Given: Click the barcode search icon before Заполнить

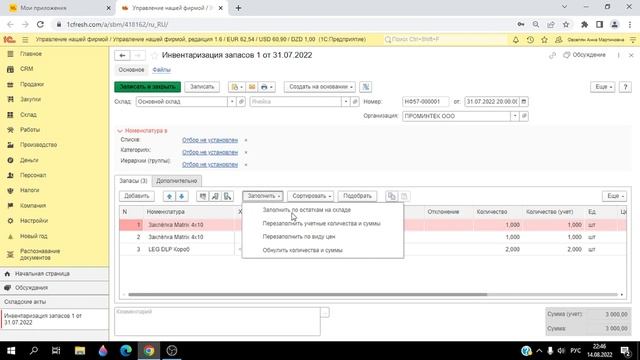Looking at the screenshot, I should [x=227, y=196].
